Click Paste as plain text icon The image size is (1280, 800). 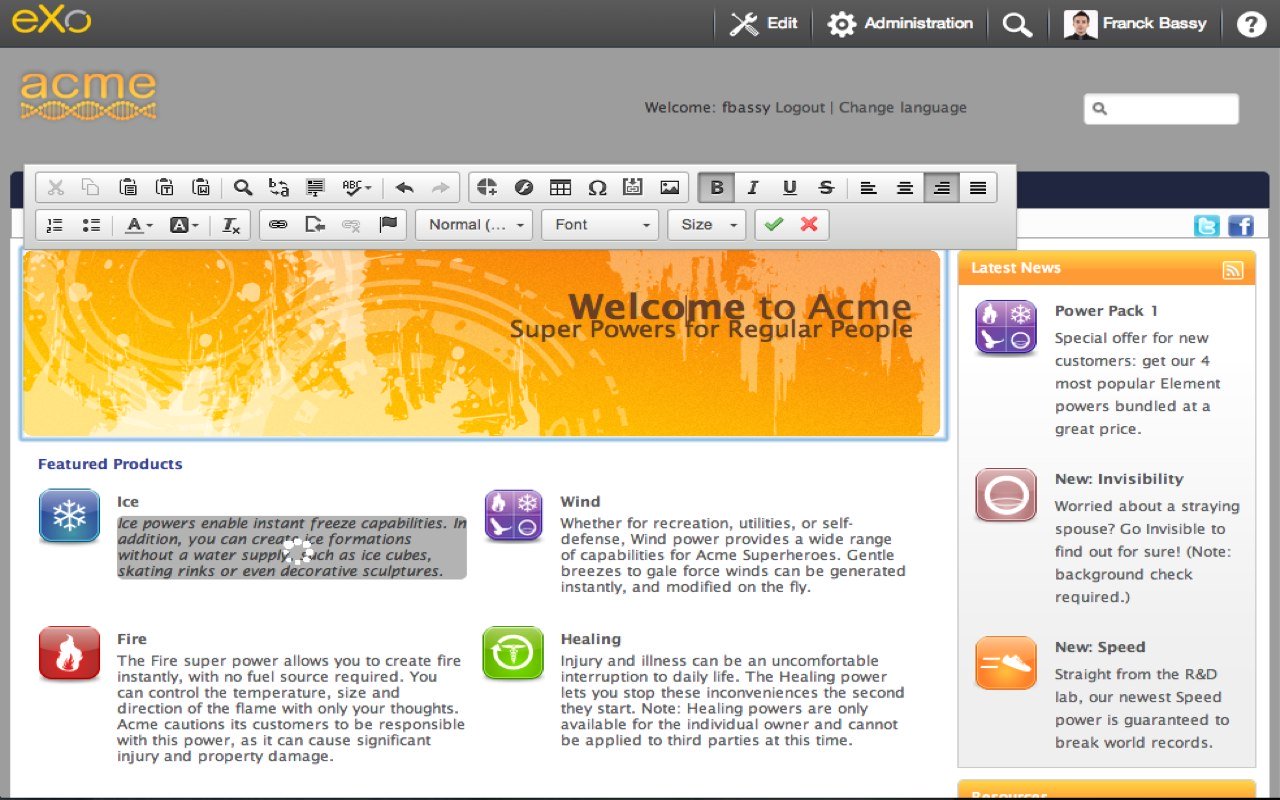(165, 187)
